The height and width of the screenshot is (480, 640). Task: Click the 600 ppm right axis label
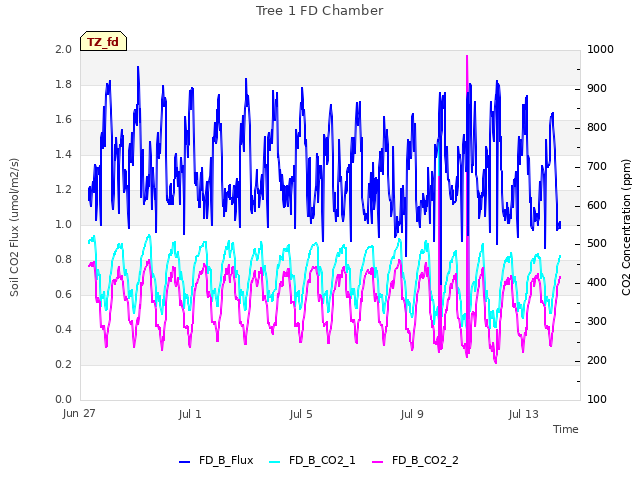tap(597, 205)
